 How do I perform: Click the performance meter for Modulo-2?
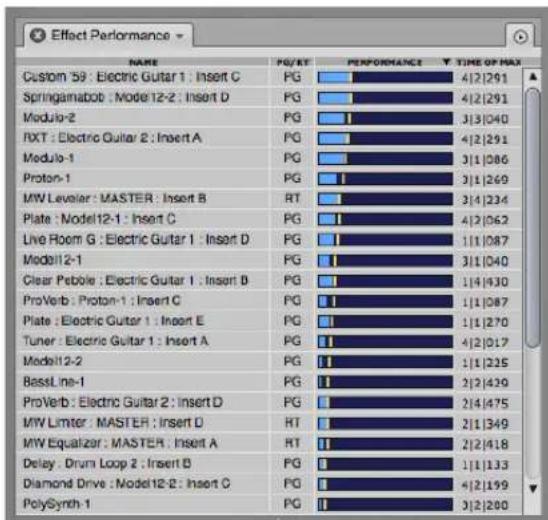click(x=385, y=118)
